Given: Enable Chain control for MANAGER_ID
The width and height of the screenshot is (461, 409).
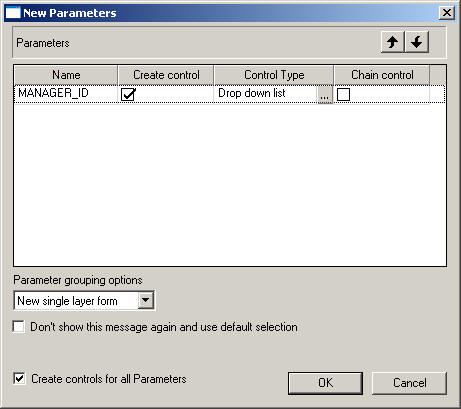Looking at the screenshot, I should [343, 94].
